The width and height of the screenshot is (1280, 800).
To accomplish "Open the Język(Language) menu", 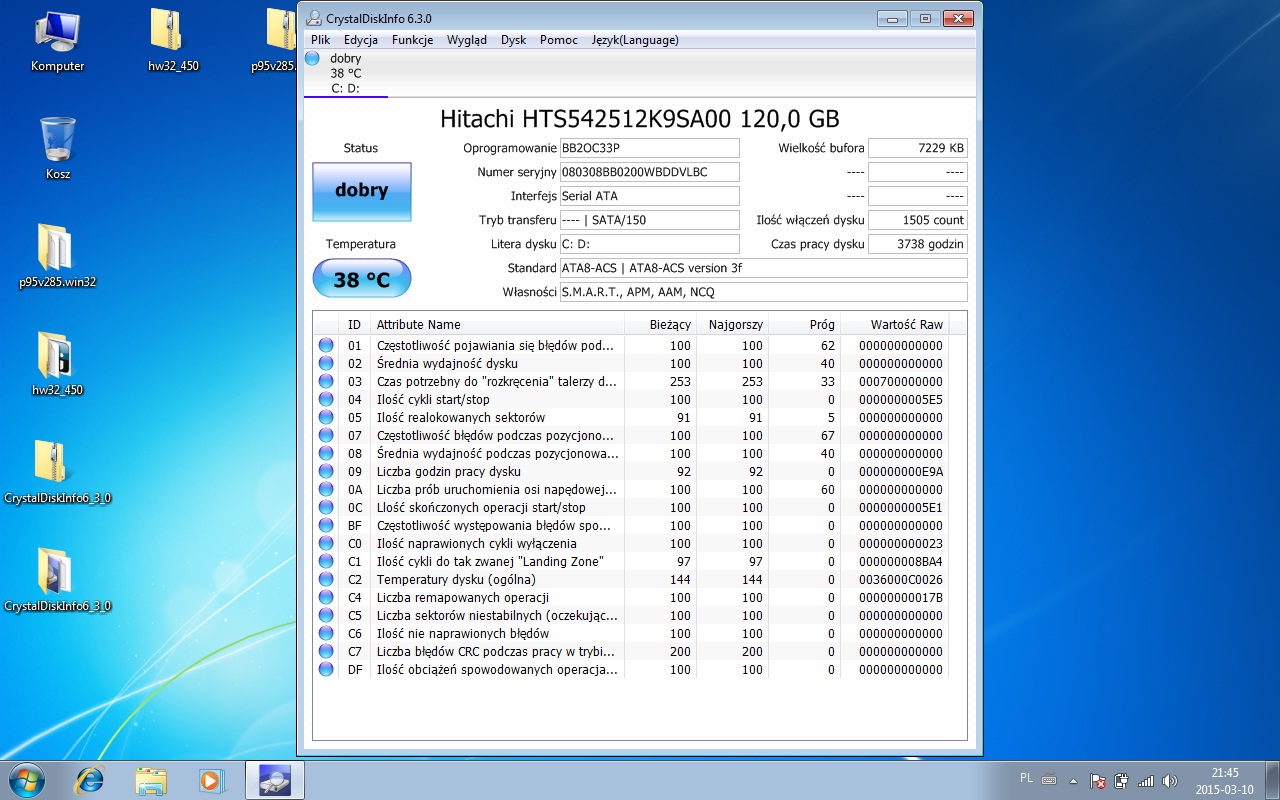I will coord(635,40).
